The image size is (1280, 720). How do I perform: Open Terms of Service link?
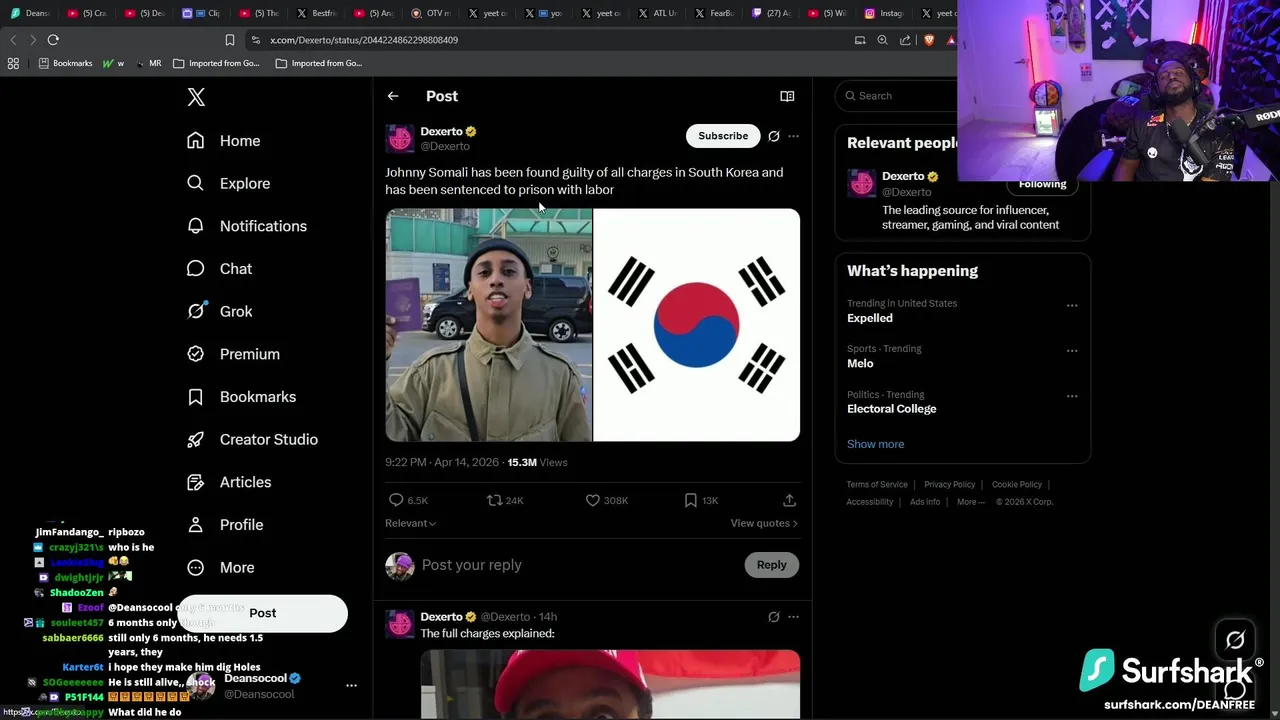tap(877, 485)
